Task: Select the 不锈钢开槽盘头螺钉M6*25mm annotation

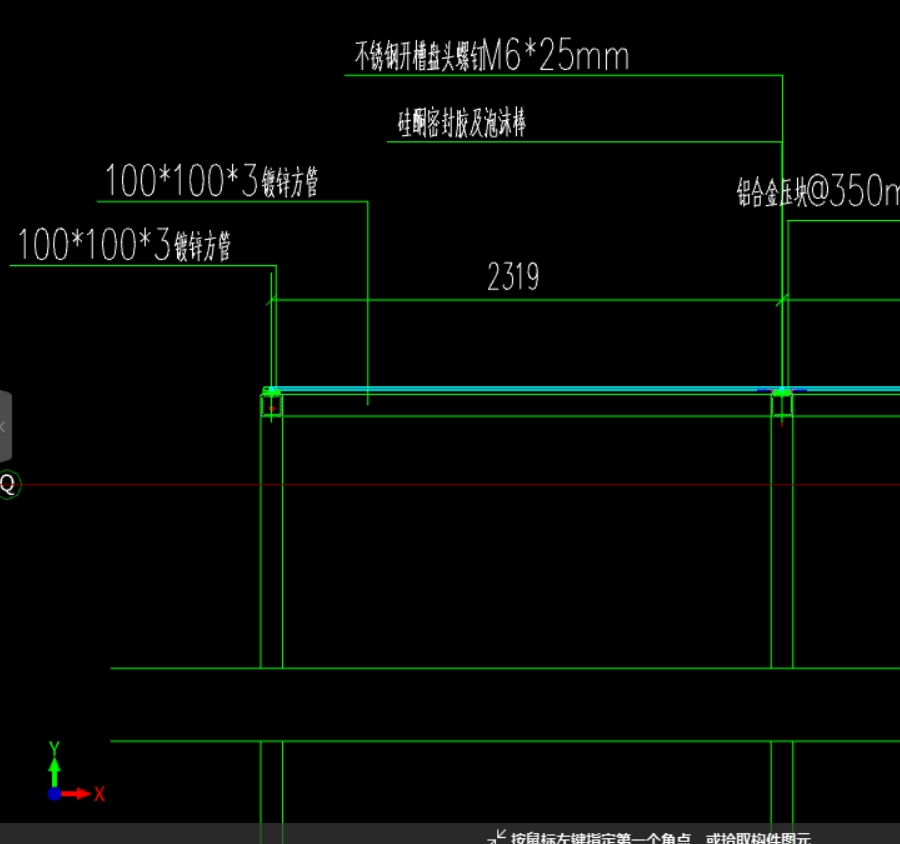Action: tap(492, 56)
